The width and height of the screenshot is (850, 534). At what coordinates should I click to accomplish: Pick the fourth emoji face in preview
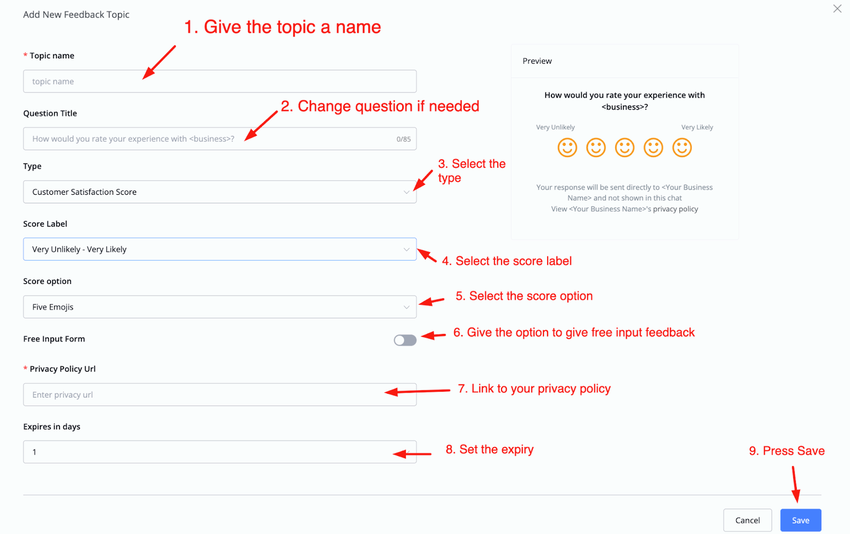click(654, 148)
